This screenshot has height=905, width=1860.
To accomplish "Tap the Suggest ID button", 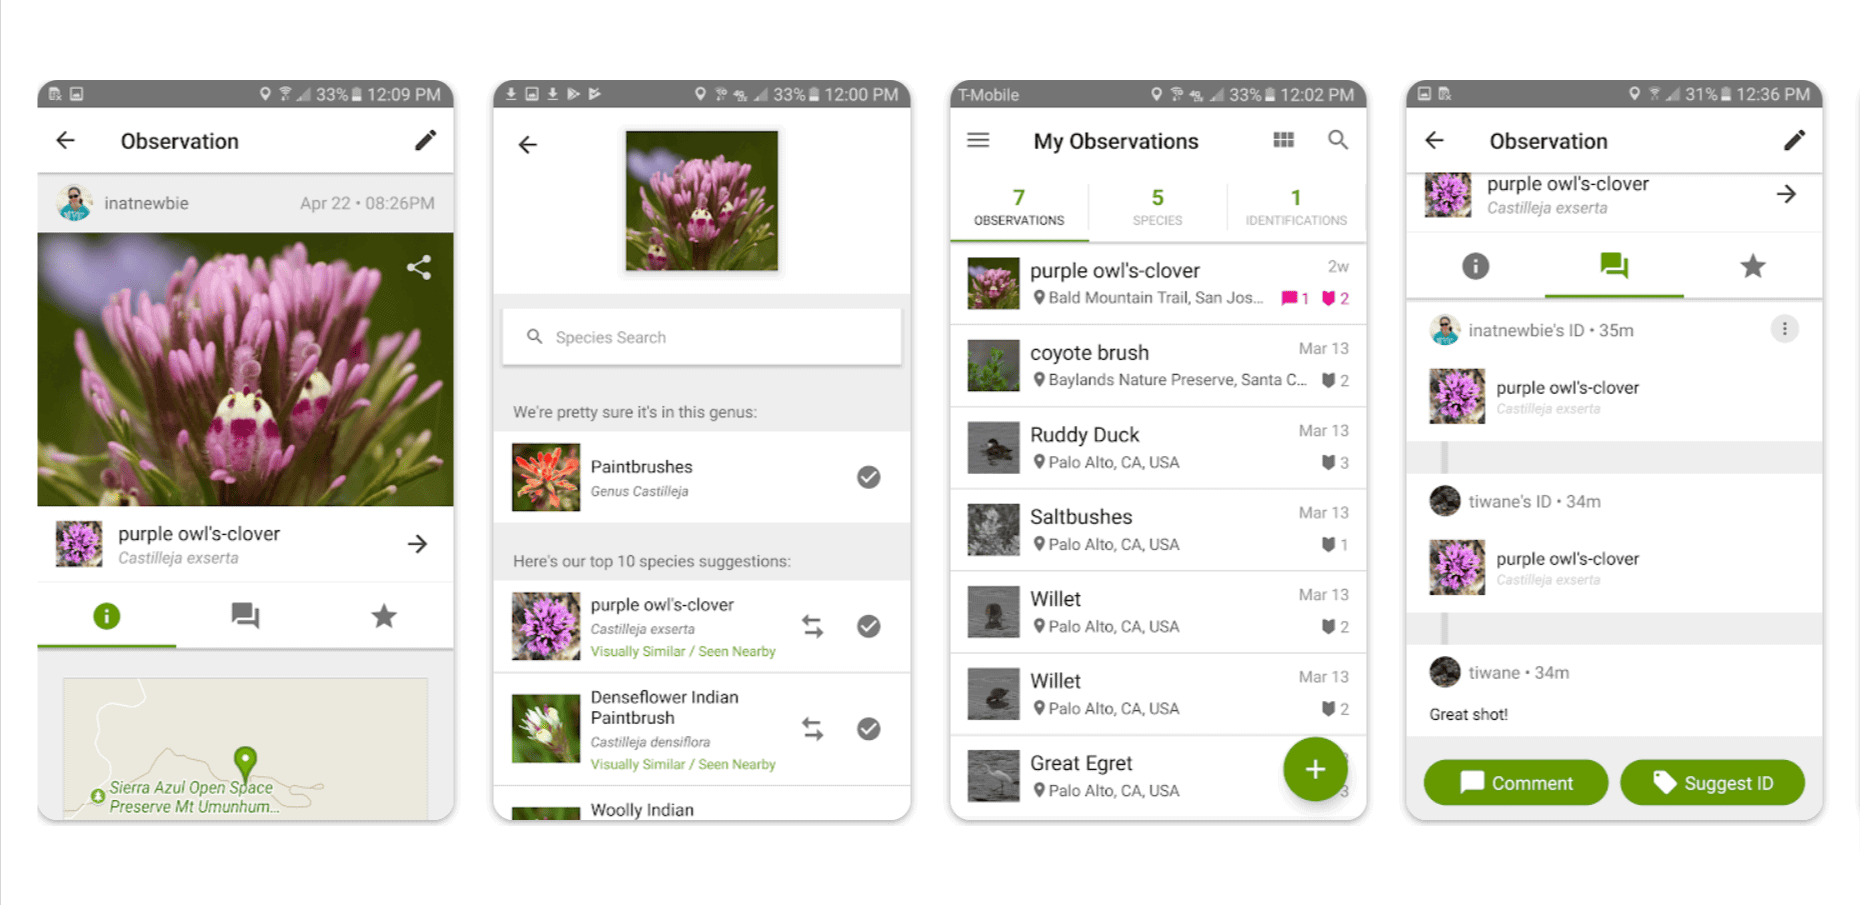I will (1712, 783).
